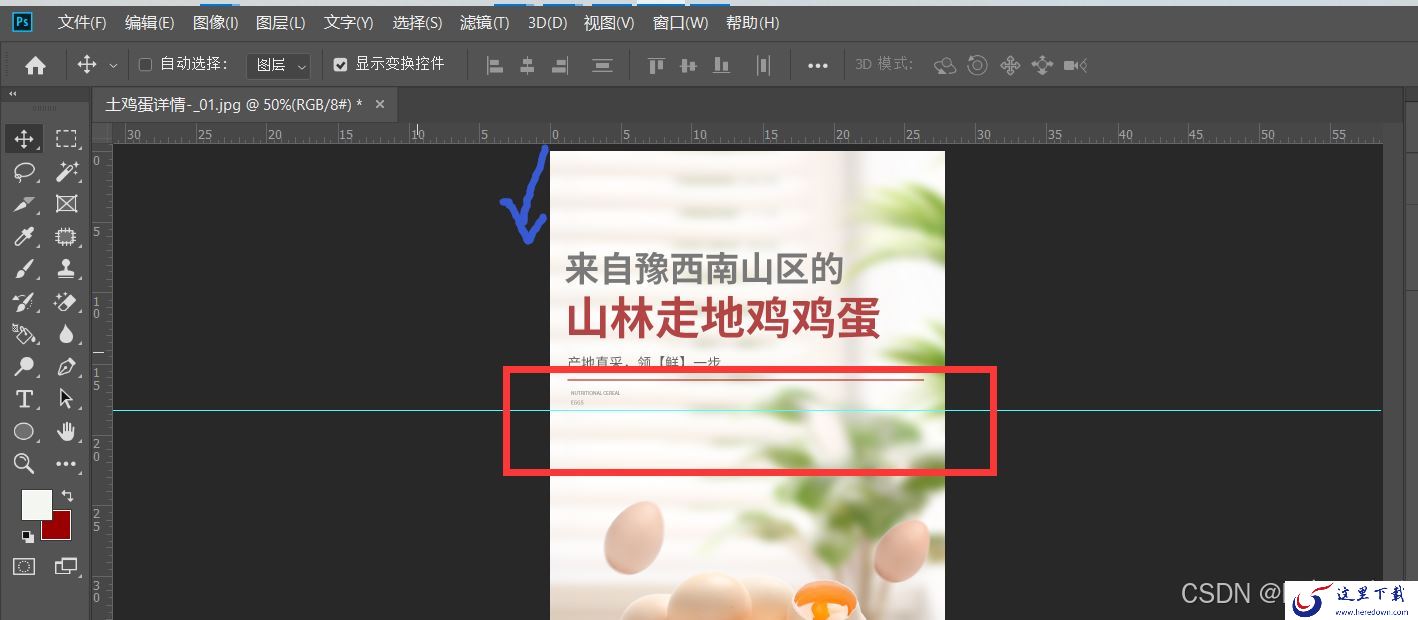Close the 土鸡蛋详情-_01.jpg document tab
1418x620 pixels.
coord(381,104)
